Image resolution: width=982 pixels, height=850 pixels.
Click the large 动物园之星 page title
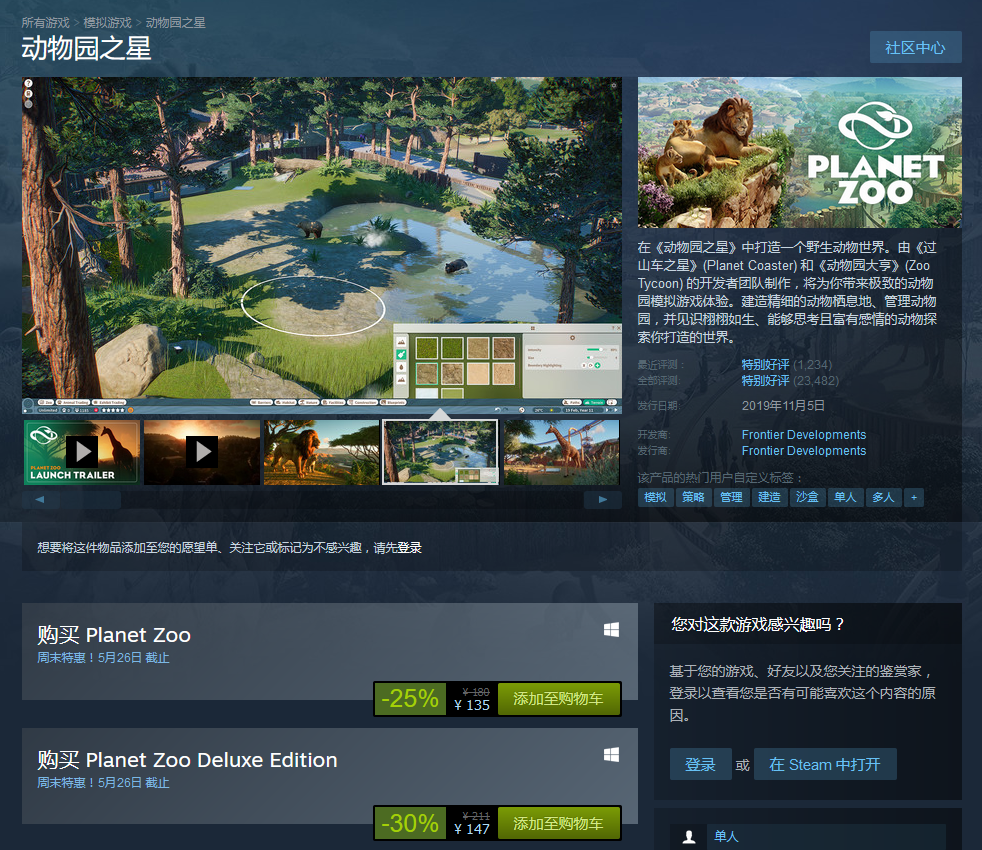point(86,49)
